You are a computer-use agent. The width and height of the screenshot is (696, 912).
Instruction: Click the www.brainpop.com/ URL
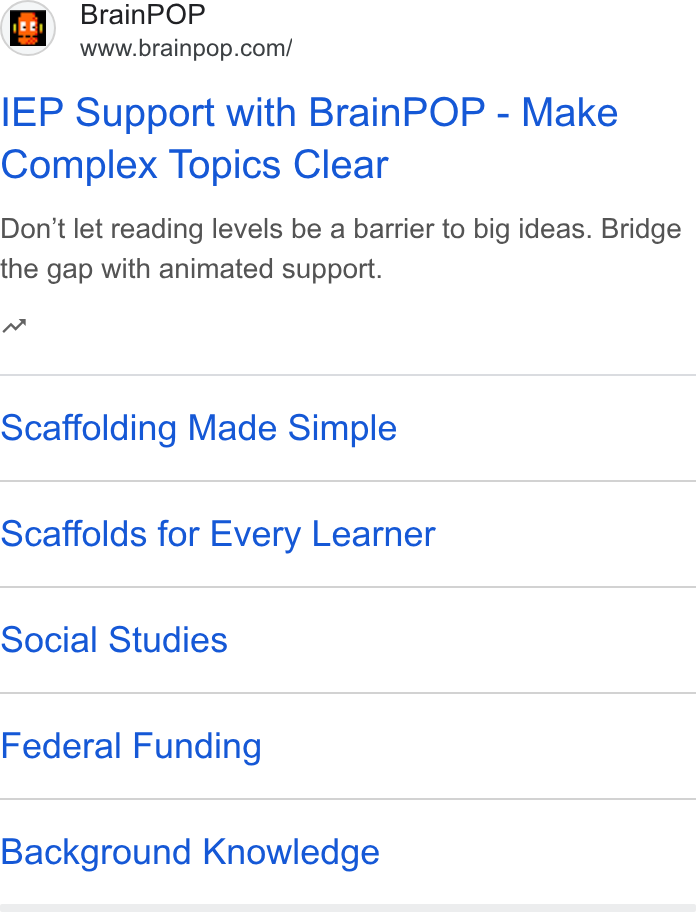tap(186, 48)
